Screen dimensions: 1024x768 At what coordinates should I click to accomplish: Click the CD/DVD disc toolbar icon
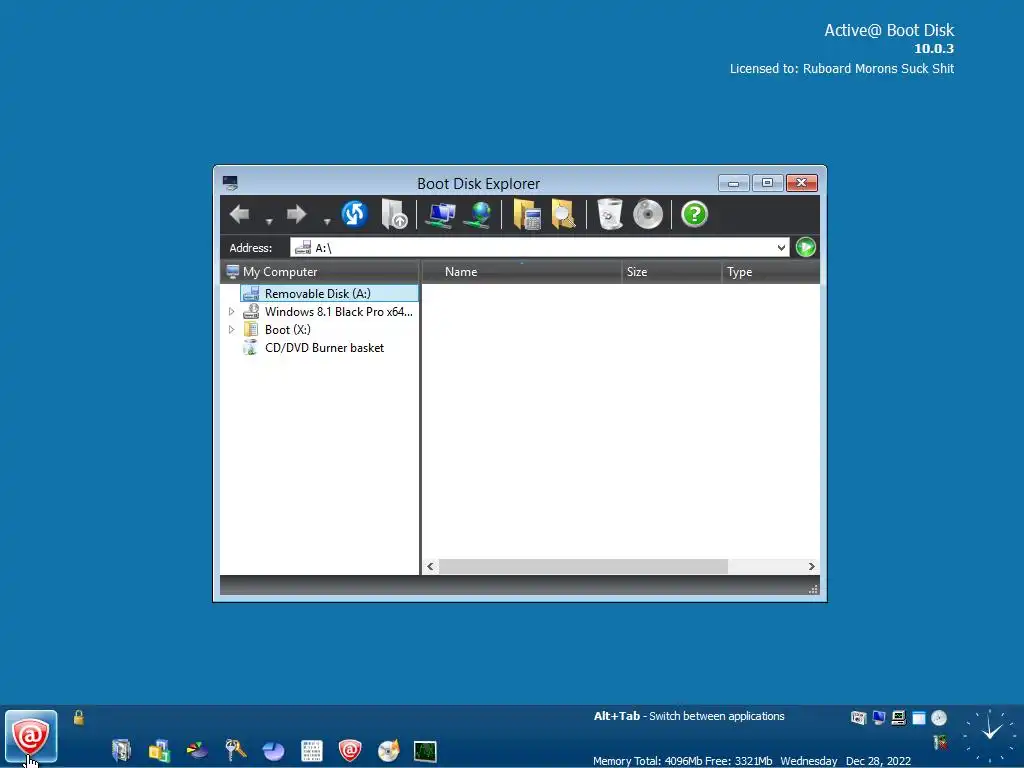click(648, 214)
